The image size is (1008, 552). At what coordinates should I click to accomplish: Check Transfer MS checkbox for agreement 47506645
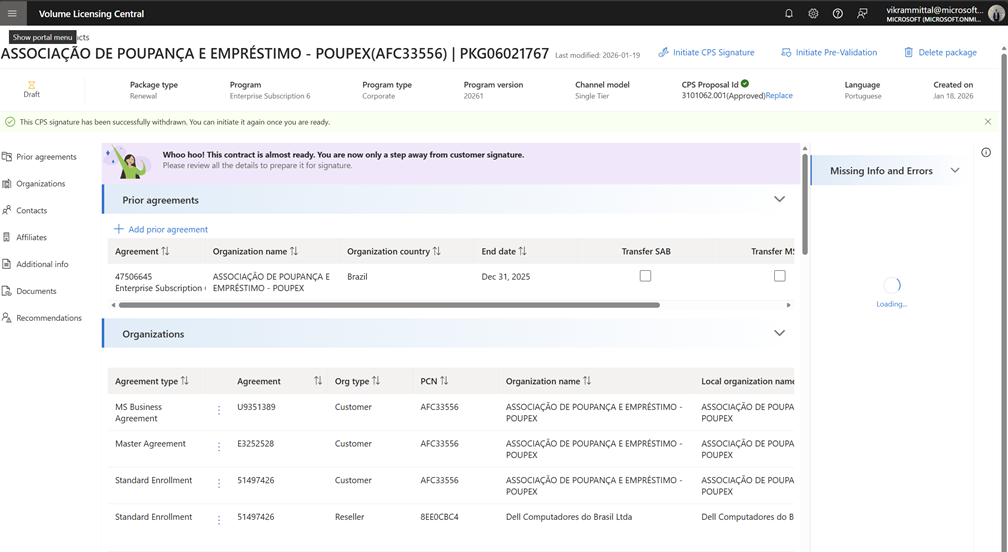click(780, 276)
